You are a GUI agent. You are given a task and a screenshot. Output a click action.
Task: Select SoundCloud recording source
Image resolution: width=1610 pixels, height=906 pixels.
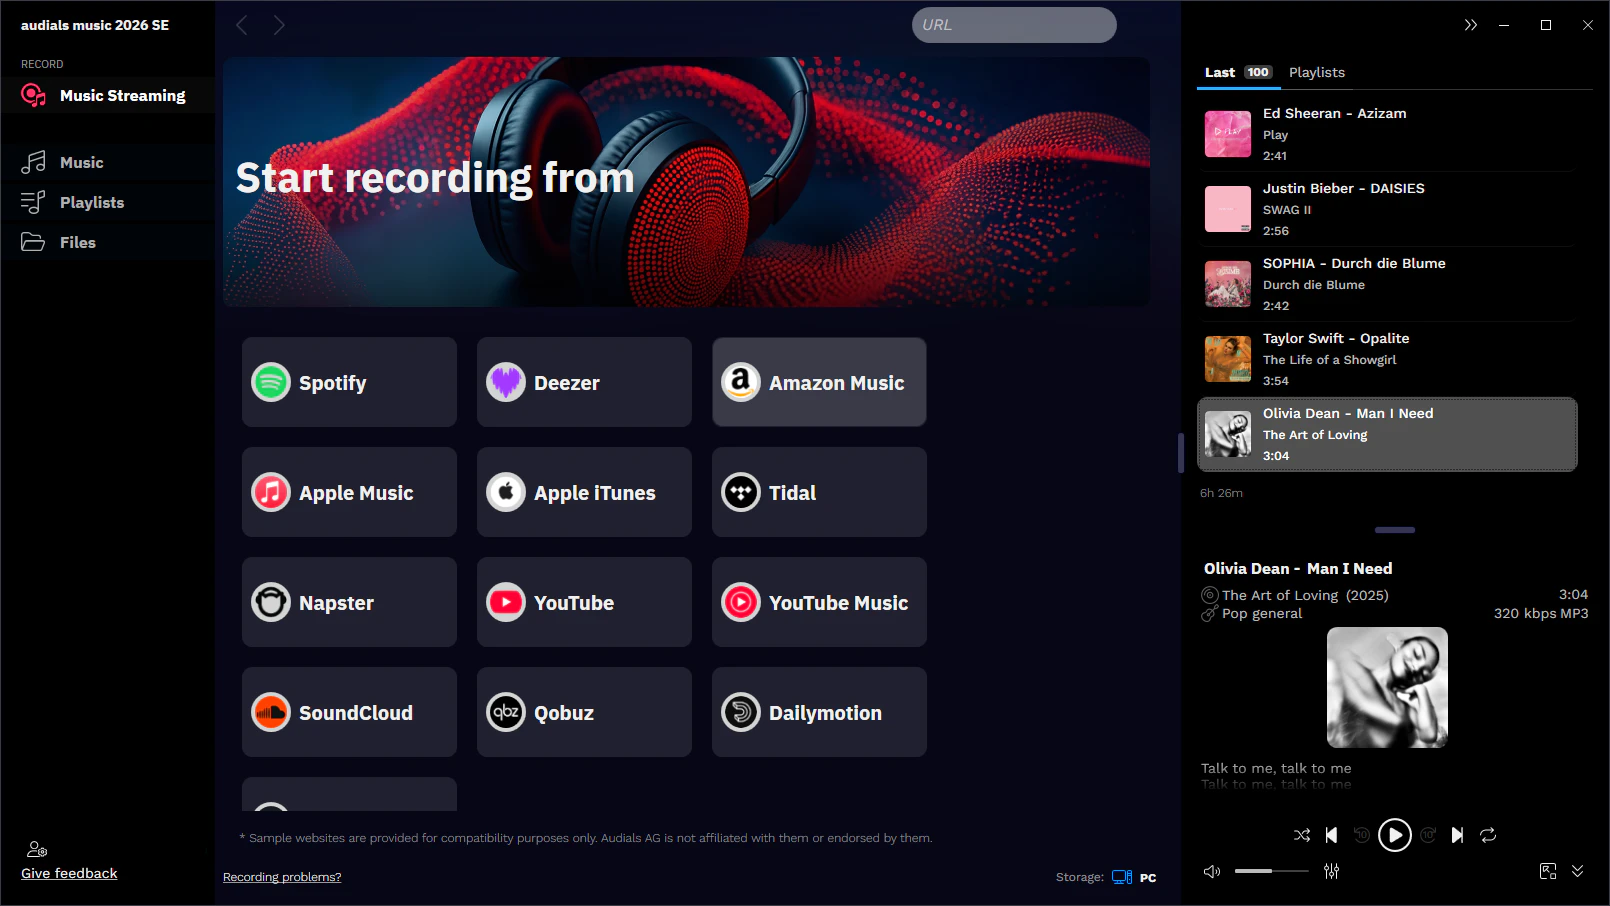pos(349,712)
